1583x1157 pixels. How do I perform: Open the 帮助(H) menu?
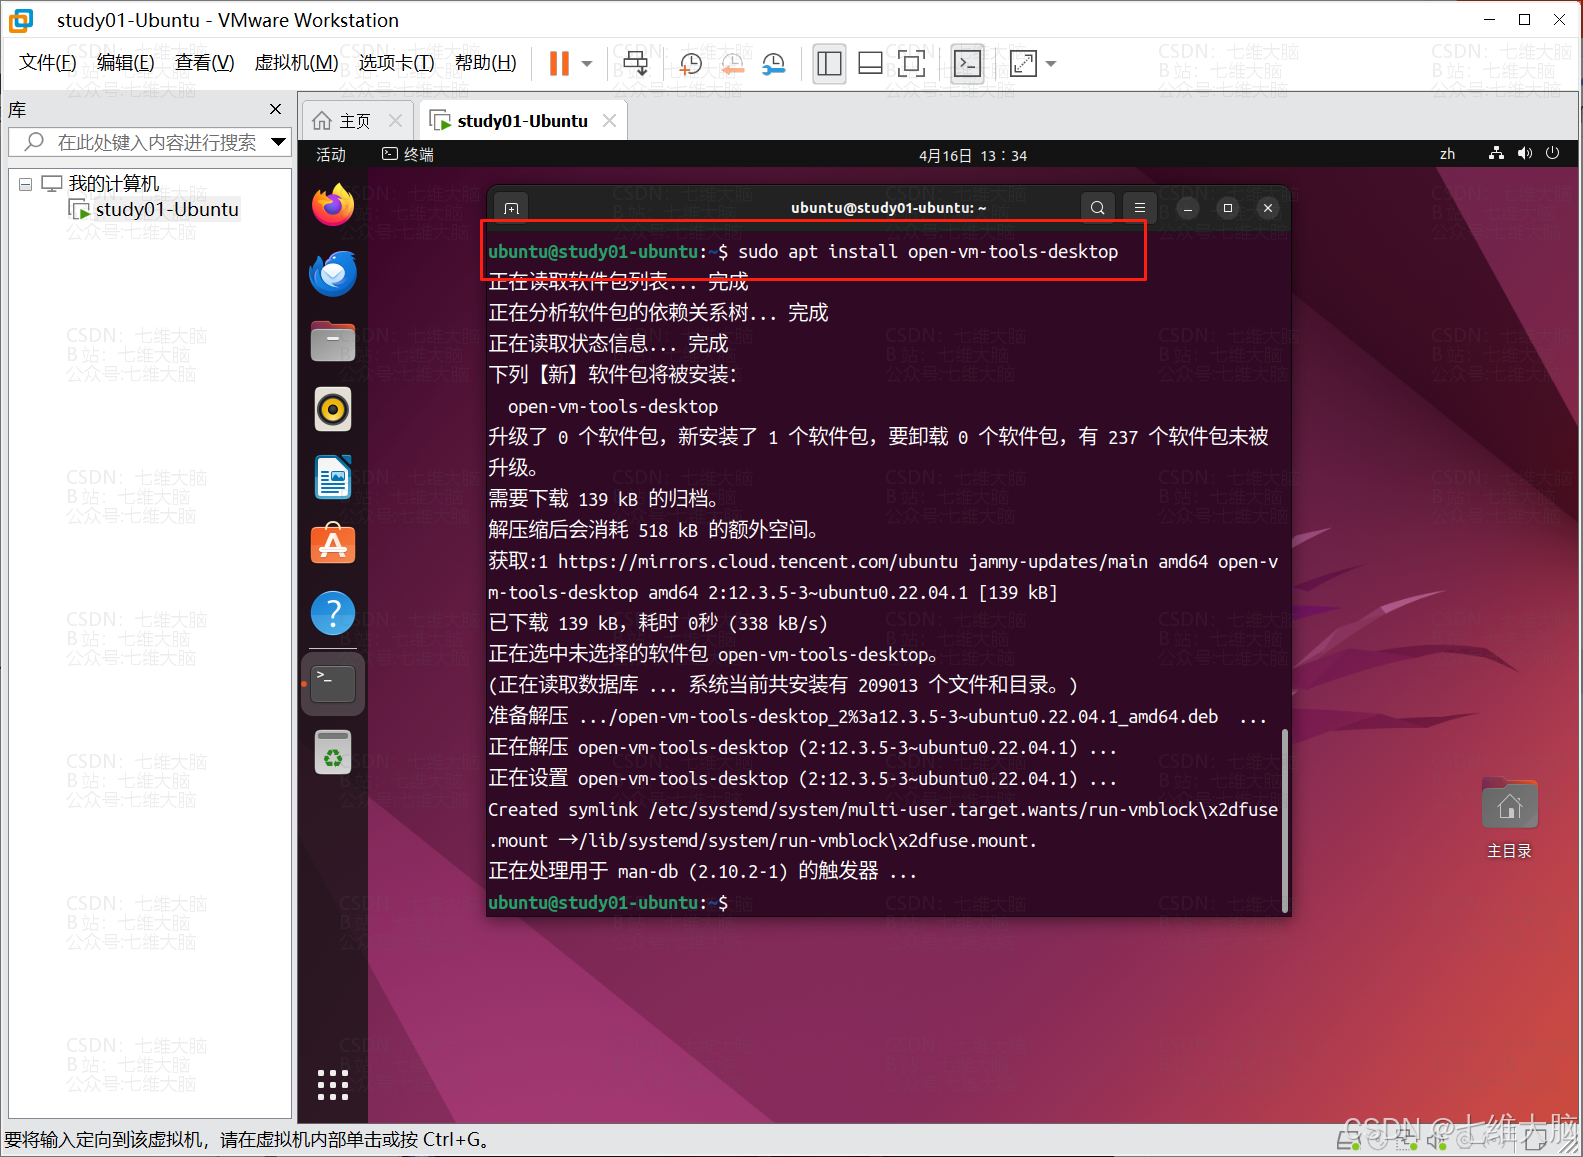coord(485,63)
